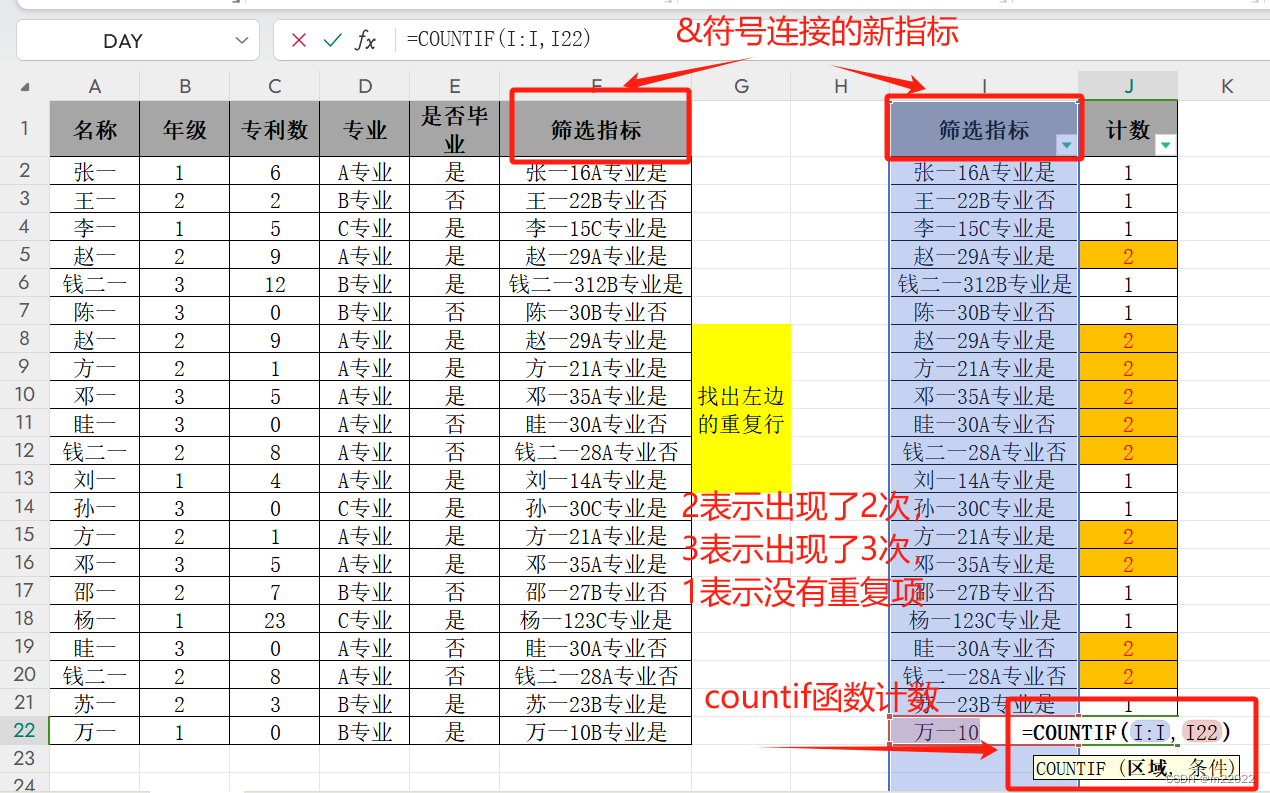The image size is (1270, 793).
Task: Select 苏一23B专业是 in column F
Action: 596,703
